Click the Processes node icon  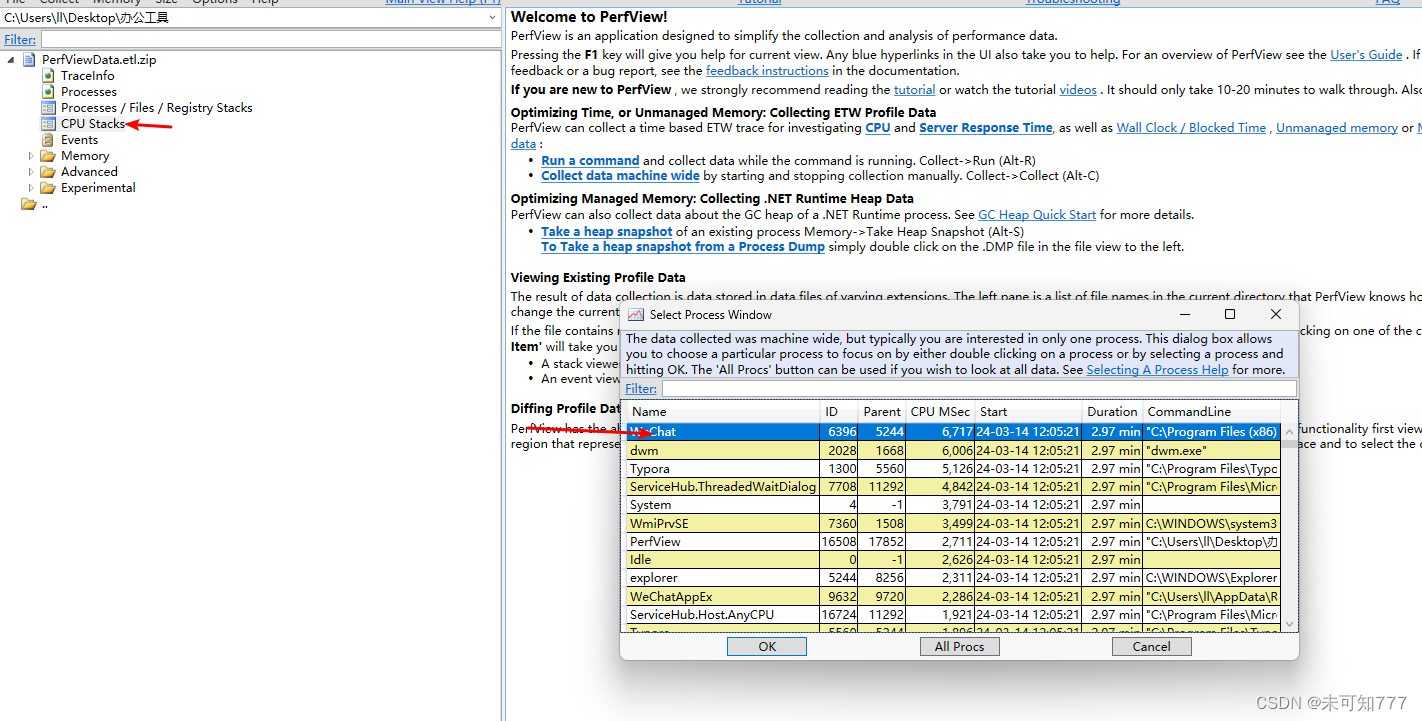[x=48, y=92]
